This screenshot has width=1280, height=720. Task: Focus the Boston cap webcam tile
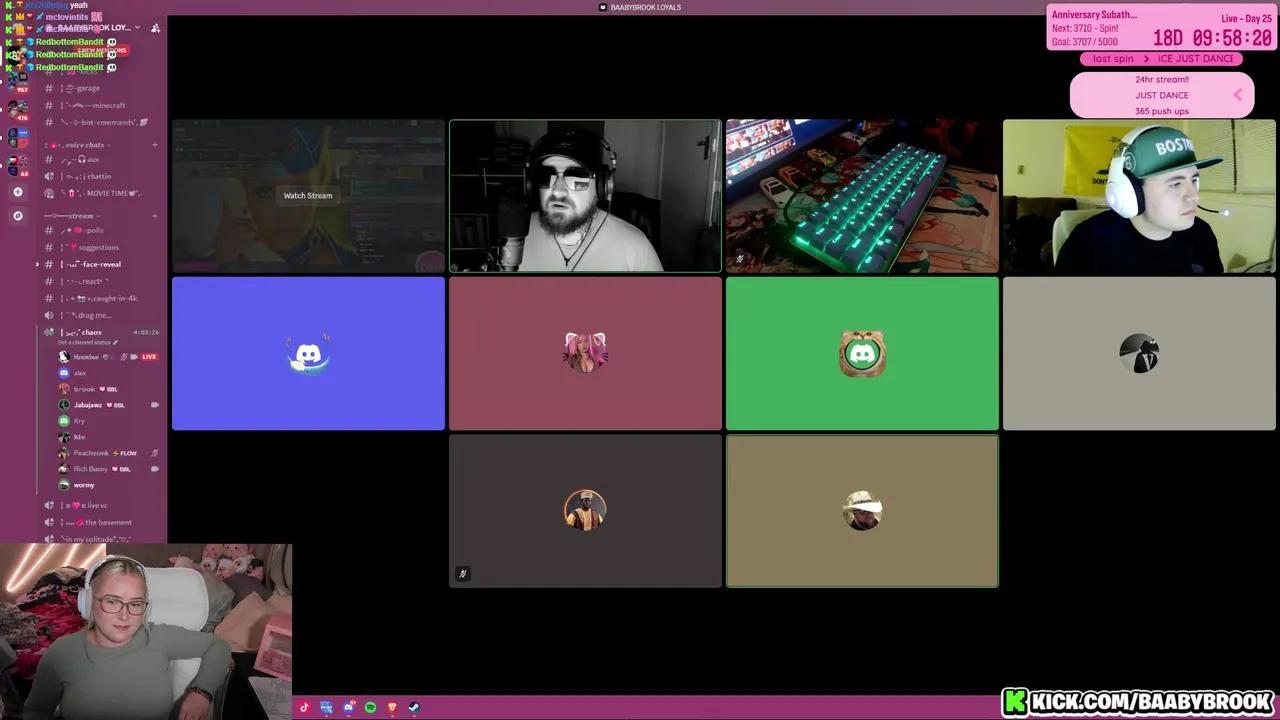(x=1139, y=196)
